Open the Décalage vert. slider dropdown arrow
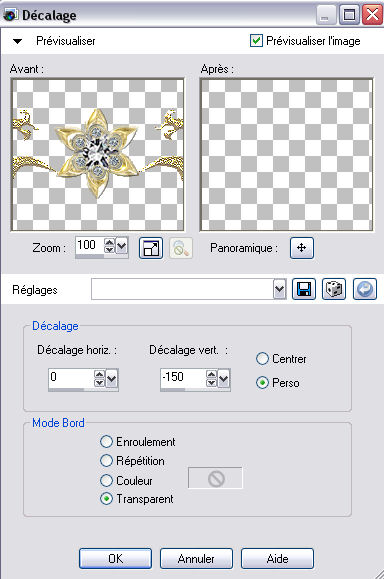The image size is (384, 579). click(x=224, y=378)
